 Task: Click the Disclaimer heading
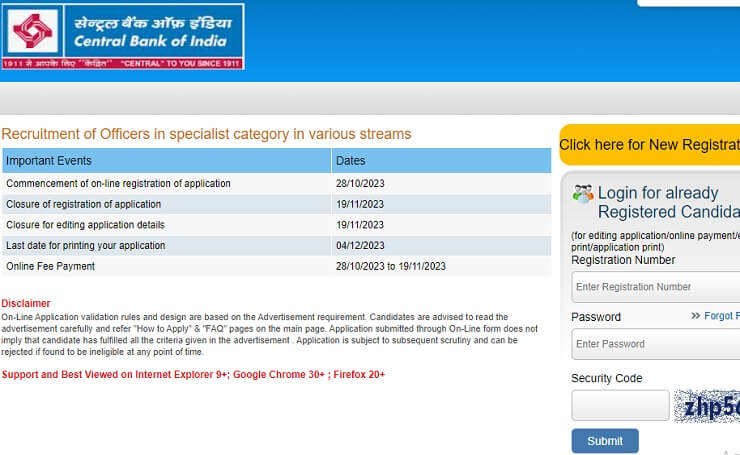[26, 303]
